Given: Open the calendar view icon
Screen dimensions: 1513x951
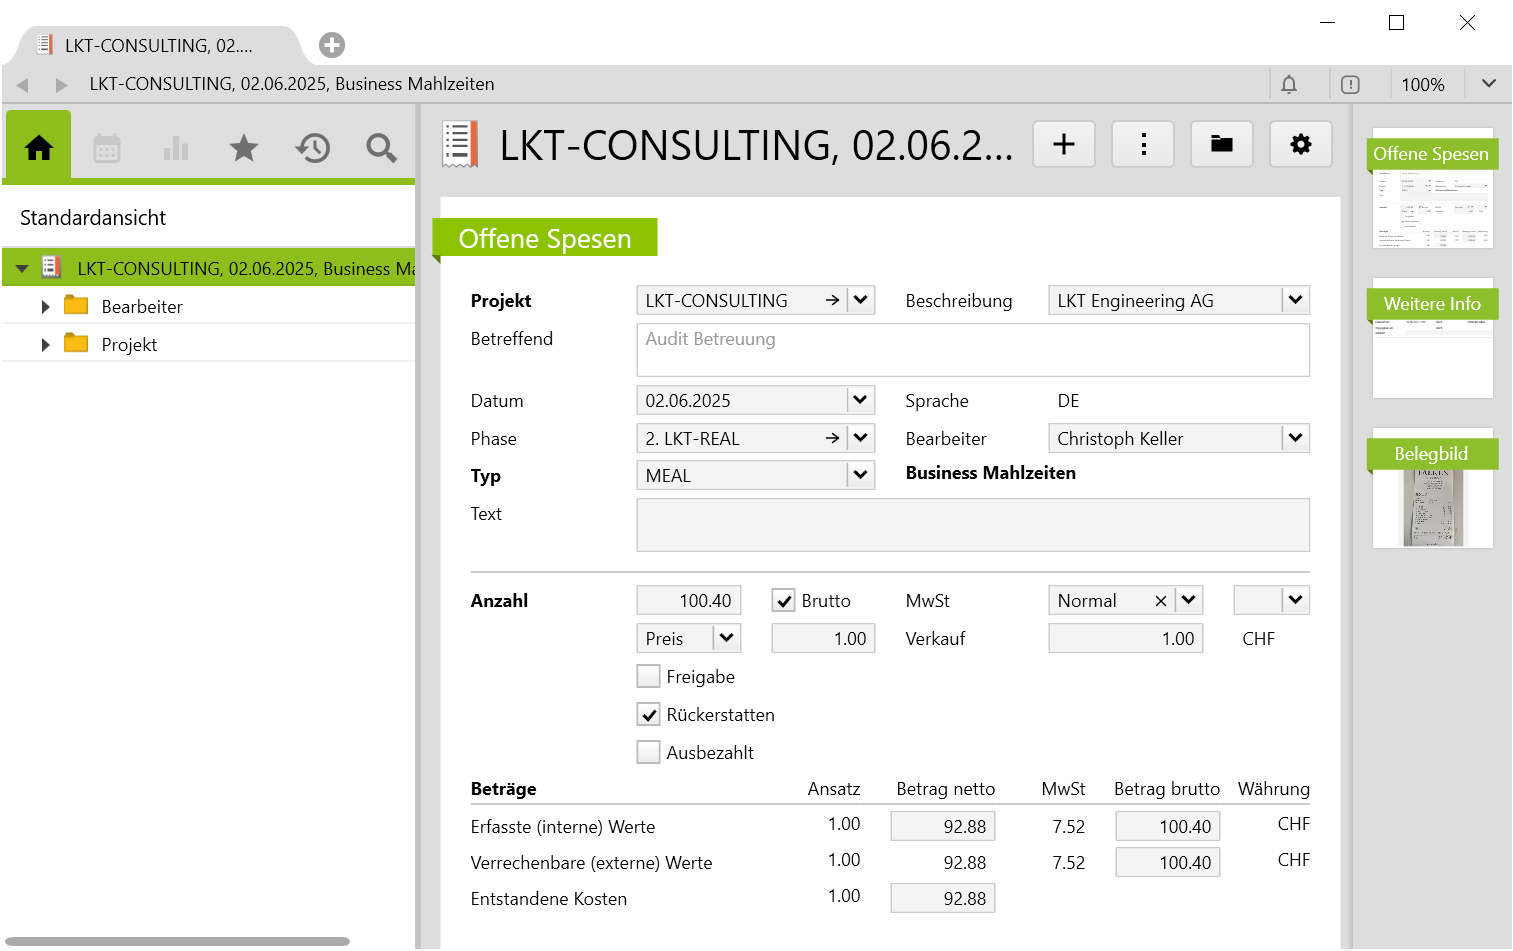Looking at the screenshot, I should coord(107,149).
